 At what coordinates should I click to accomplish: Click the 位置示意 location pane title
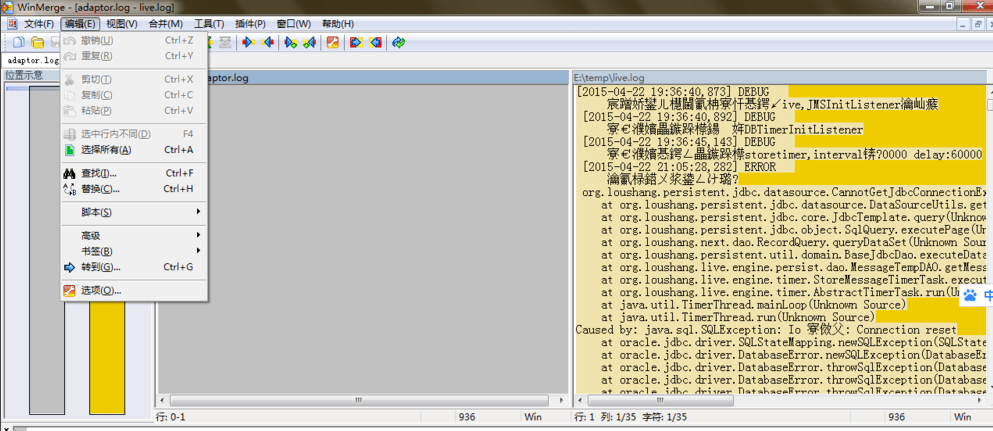pos(25,76)
